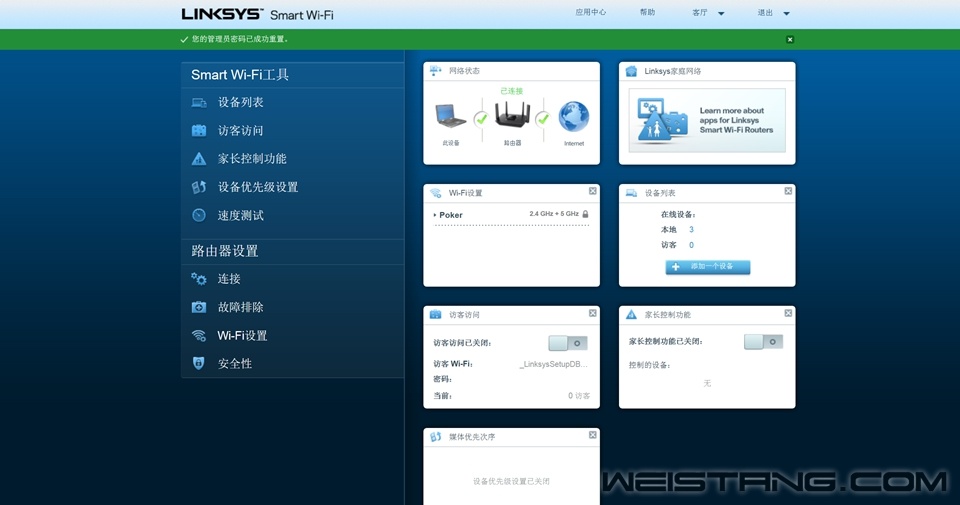The width and height of the screenshot is (960, 505).
Task: Open the 退出 sign-out dropdown arrow
Action: [x=786, y=14]
